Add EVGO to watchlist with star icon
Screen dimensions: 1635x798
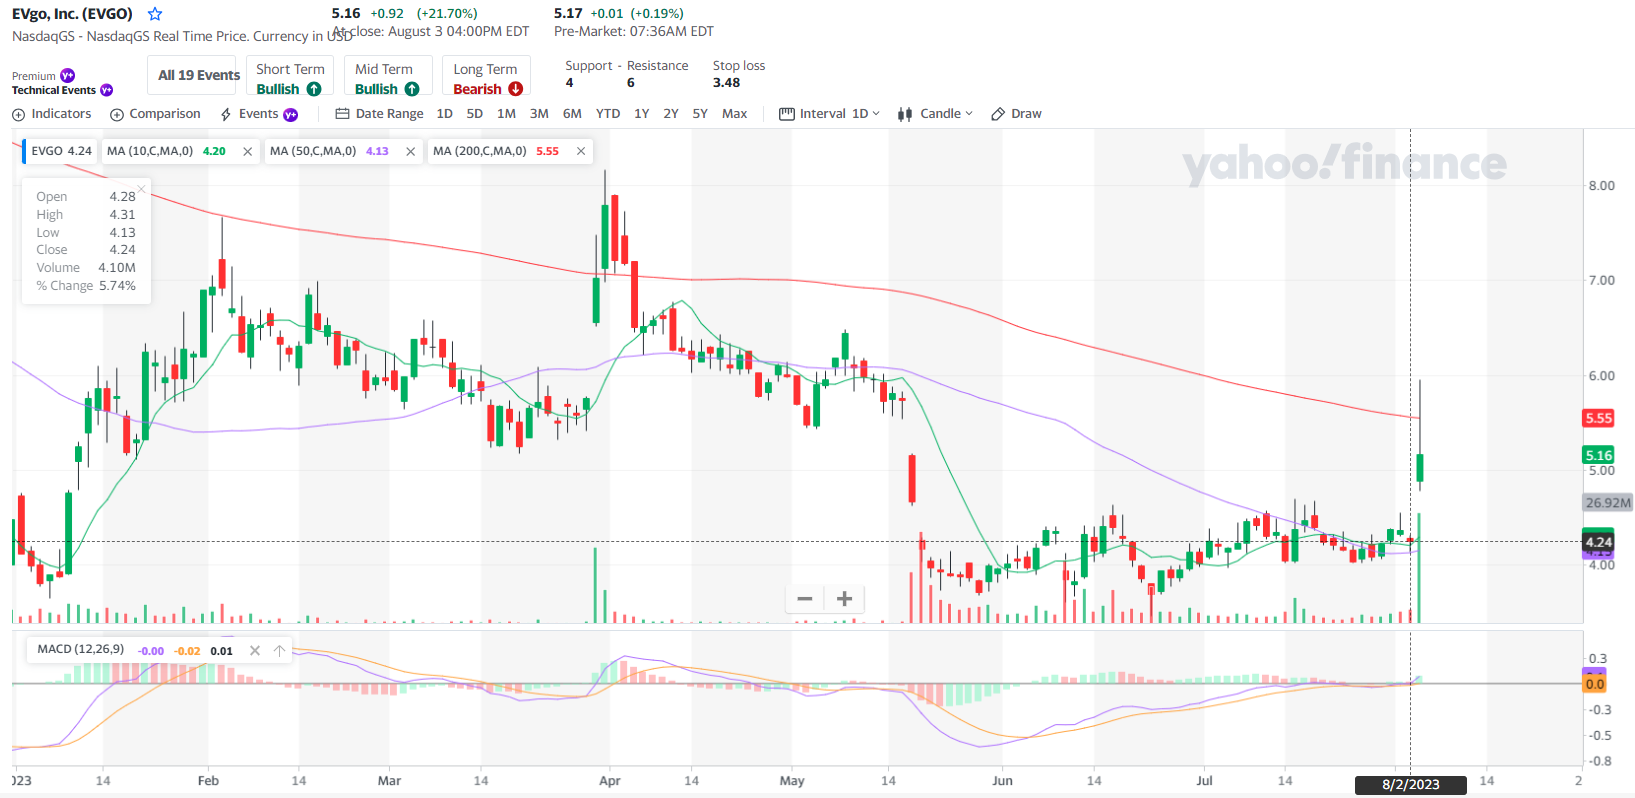(155, 14)
